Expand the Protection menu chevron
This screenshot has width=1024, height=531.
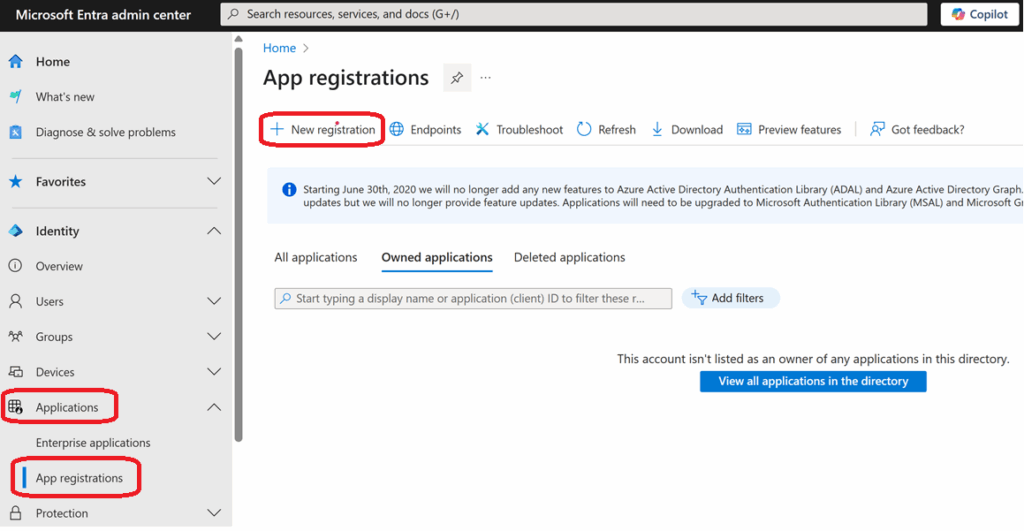pyautogui.click(x=214, y=513)
